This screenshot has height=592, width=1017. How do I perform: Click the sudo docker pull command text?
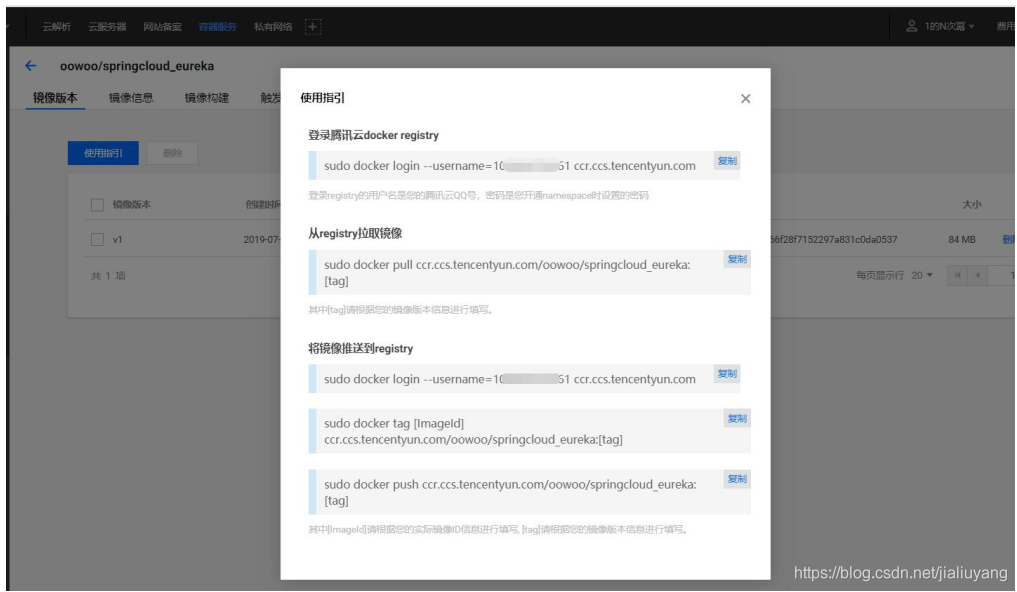[507, 272]
